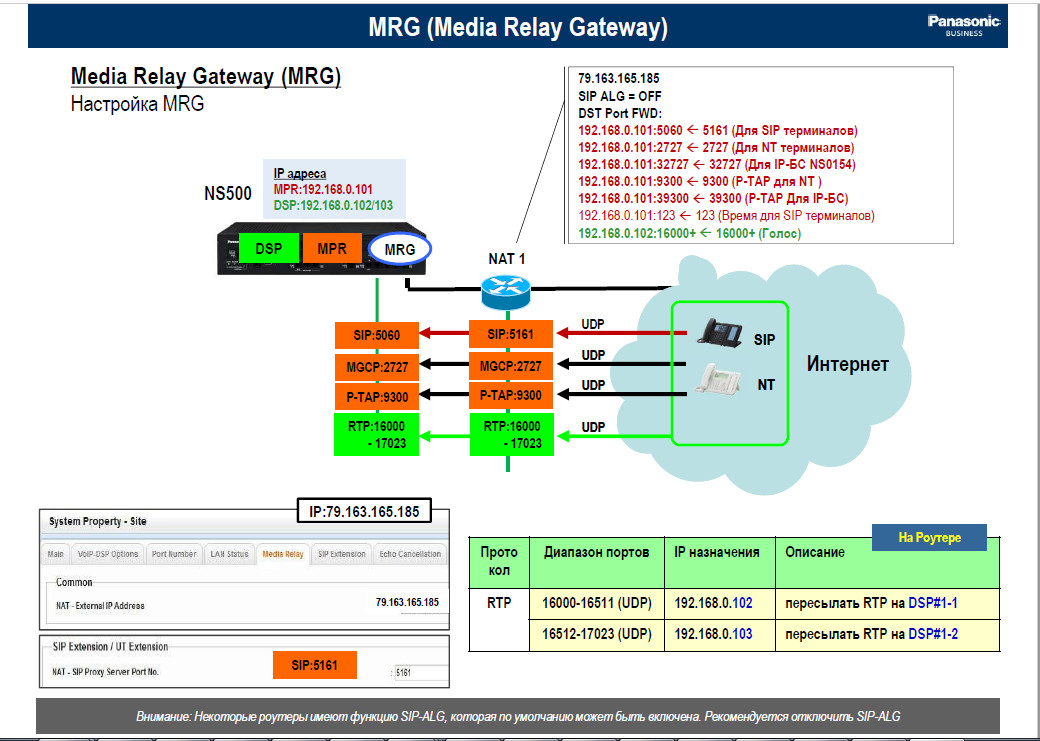This screenshot has height=741, width=1040.
Task: Switch to the LAN Status tab
Action: pos(229,554)
